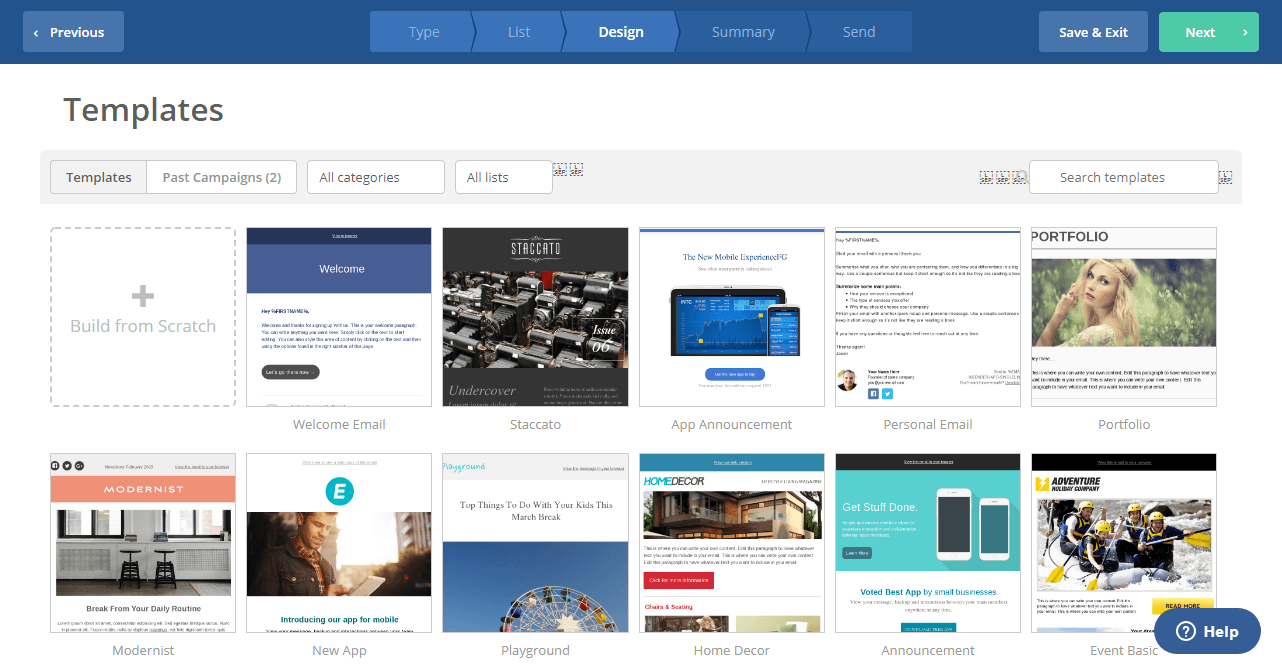Viewport: 1282px width, 664px height.
Task: Click the "Welcome Email" caption
Action: (x=339, y=424)
